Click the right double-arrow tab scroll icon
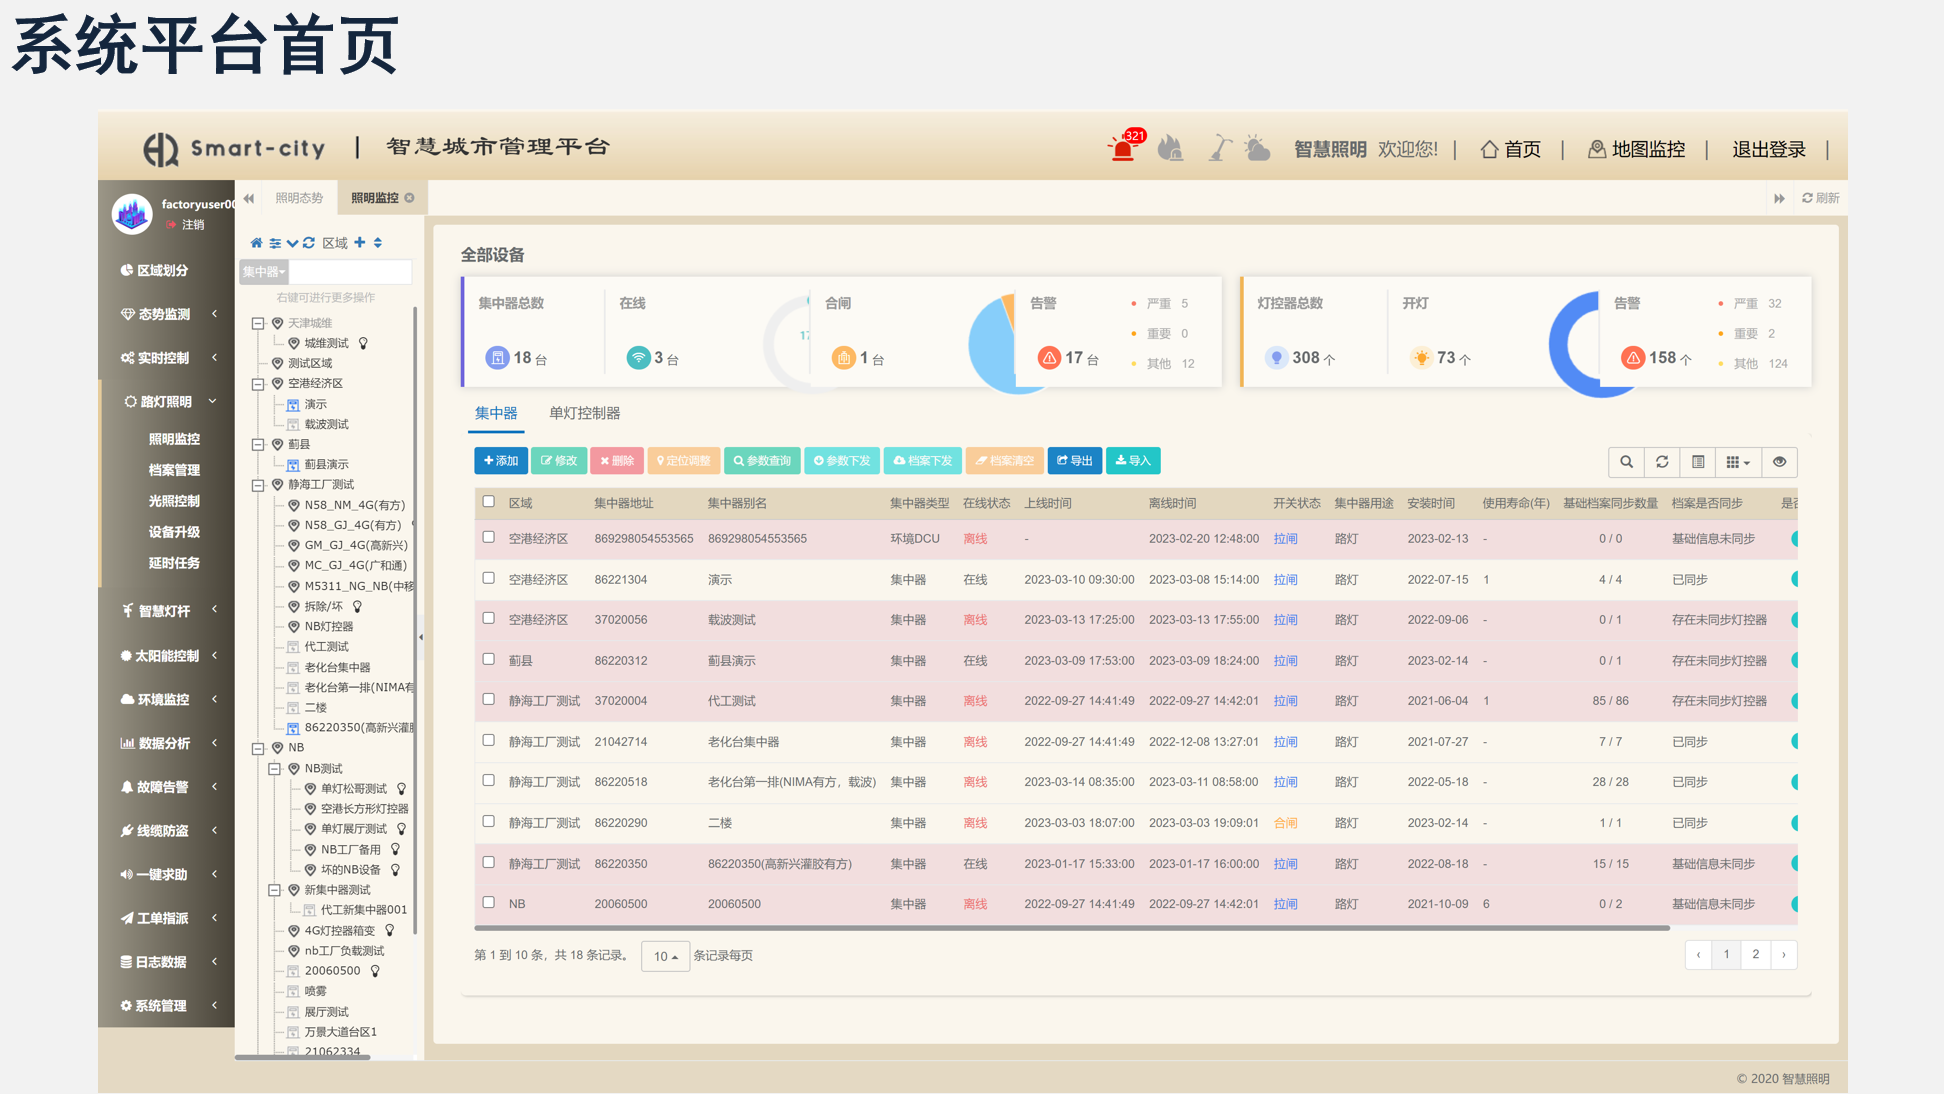Screen dimensions: 1944x1094 (1779, 198)
